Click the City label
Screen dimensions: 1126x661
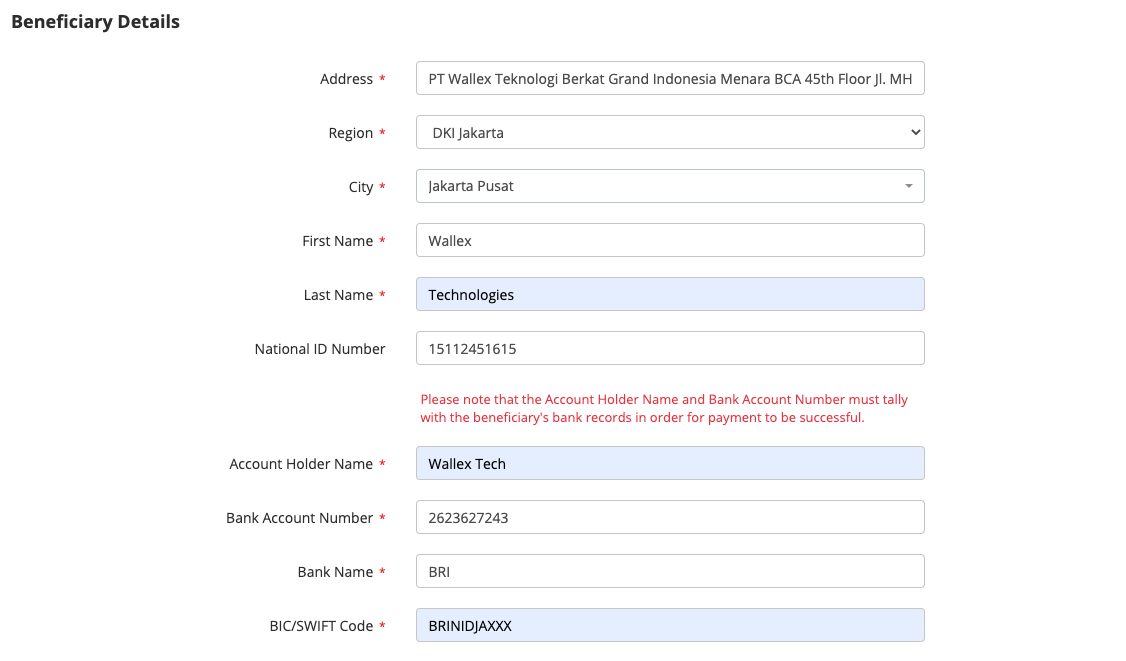(360, 187)
